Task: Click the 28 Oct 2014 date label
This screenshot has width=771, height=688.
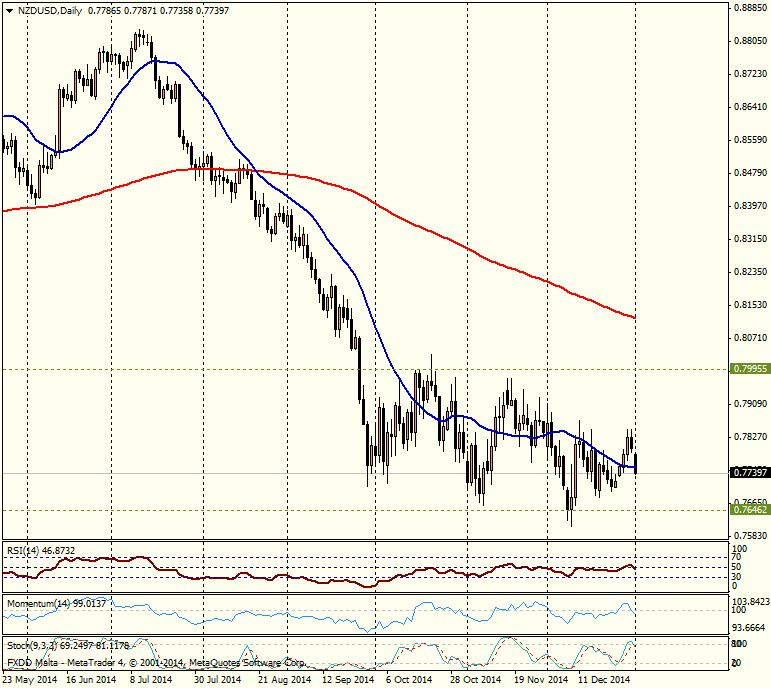Action: click(x=474, y=679)
